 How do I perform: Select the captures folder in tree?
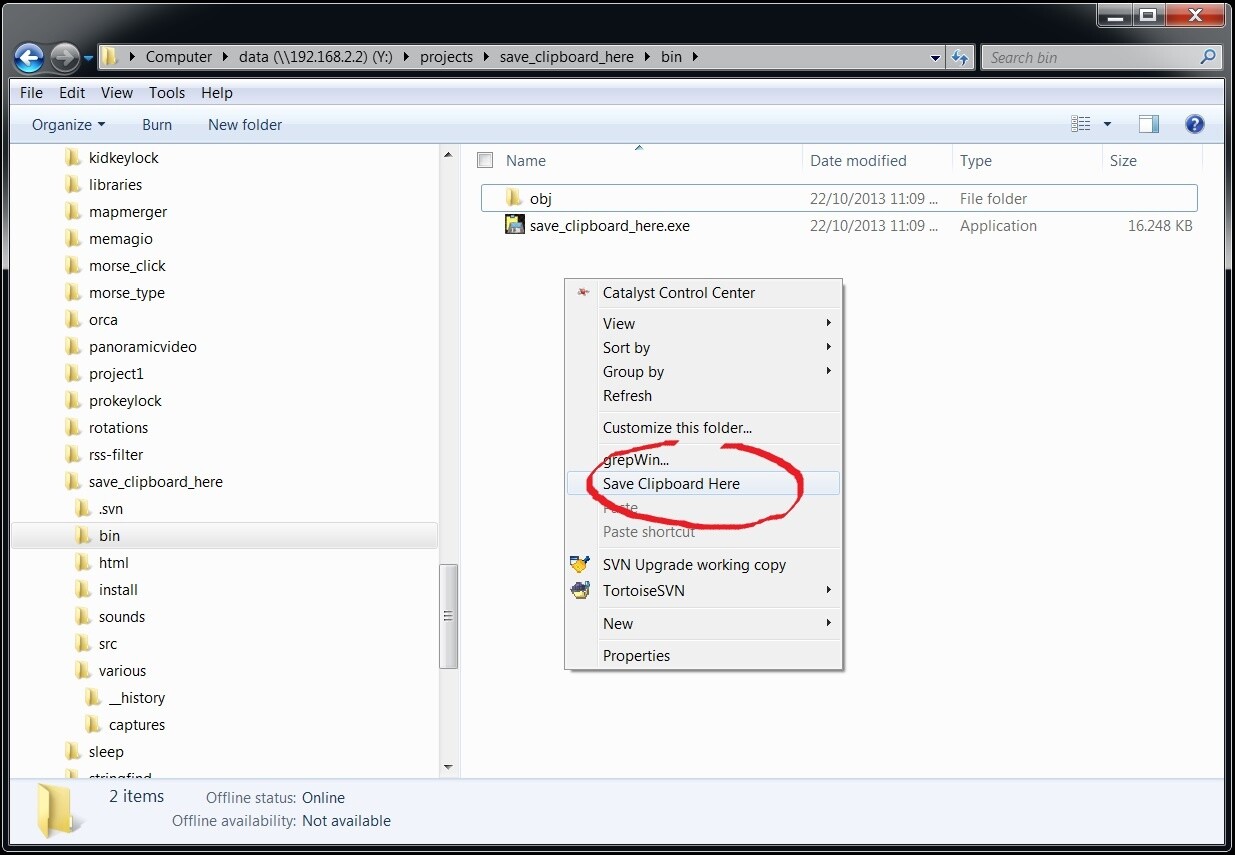[x=136, y=724]
